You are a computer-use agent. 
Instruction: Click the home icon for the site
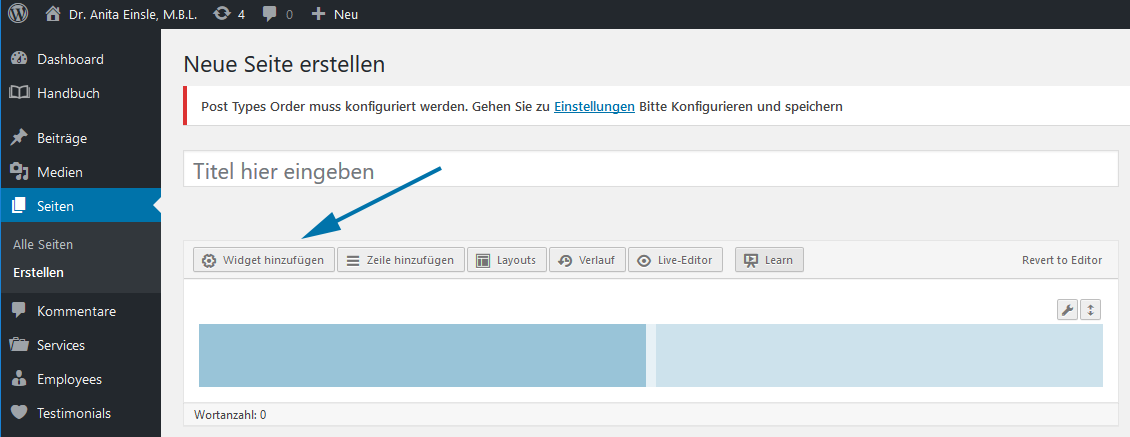53,14
